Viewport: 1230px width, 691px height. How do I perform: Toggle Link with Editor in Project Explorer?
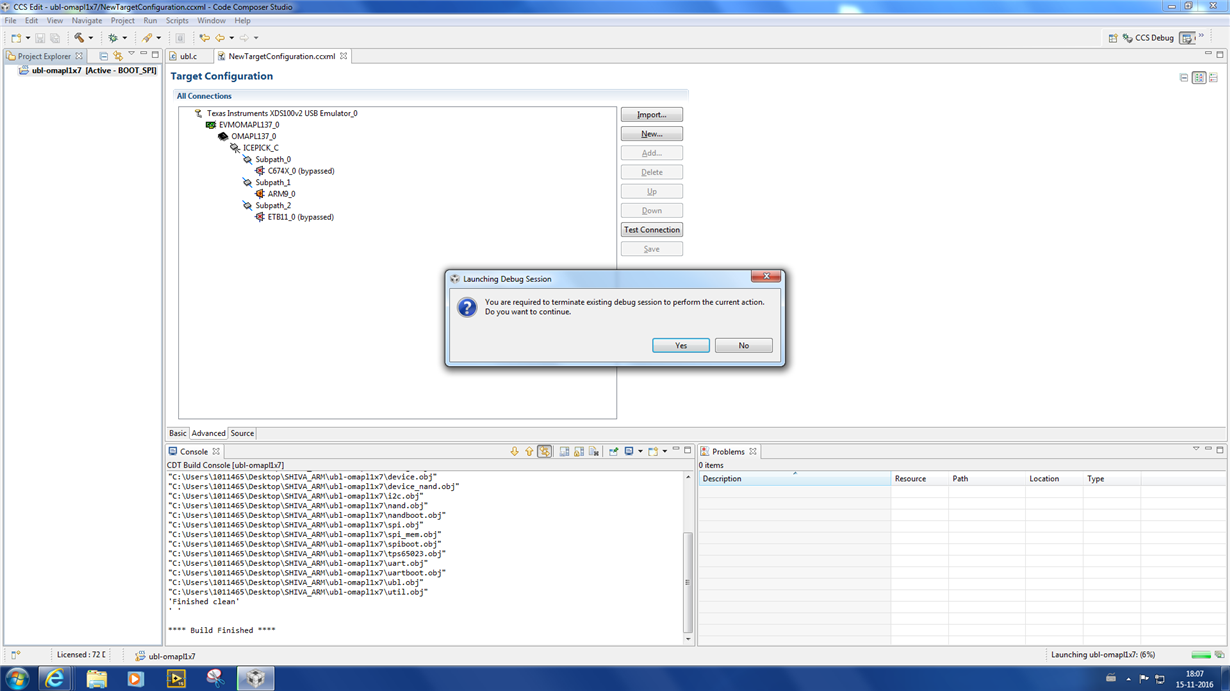click(118, 56)
